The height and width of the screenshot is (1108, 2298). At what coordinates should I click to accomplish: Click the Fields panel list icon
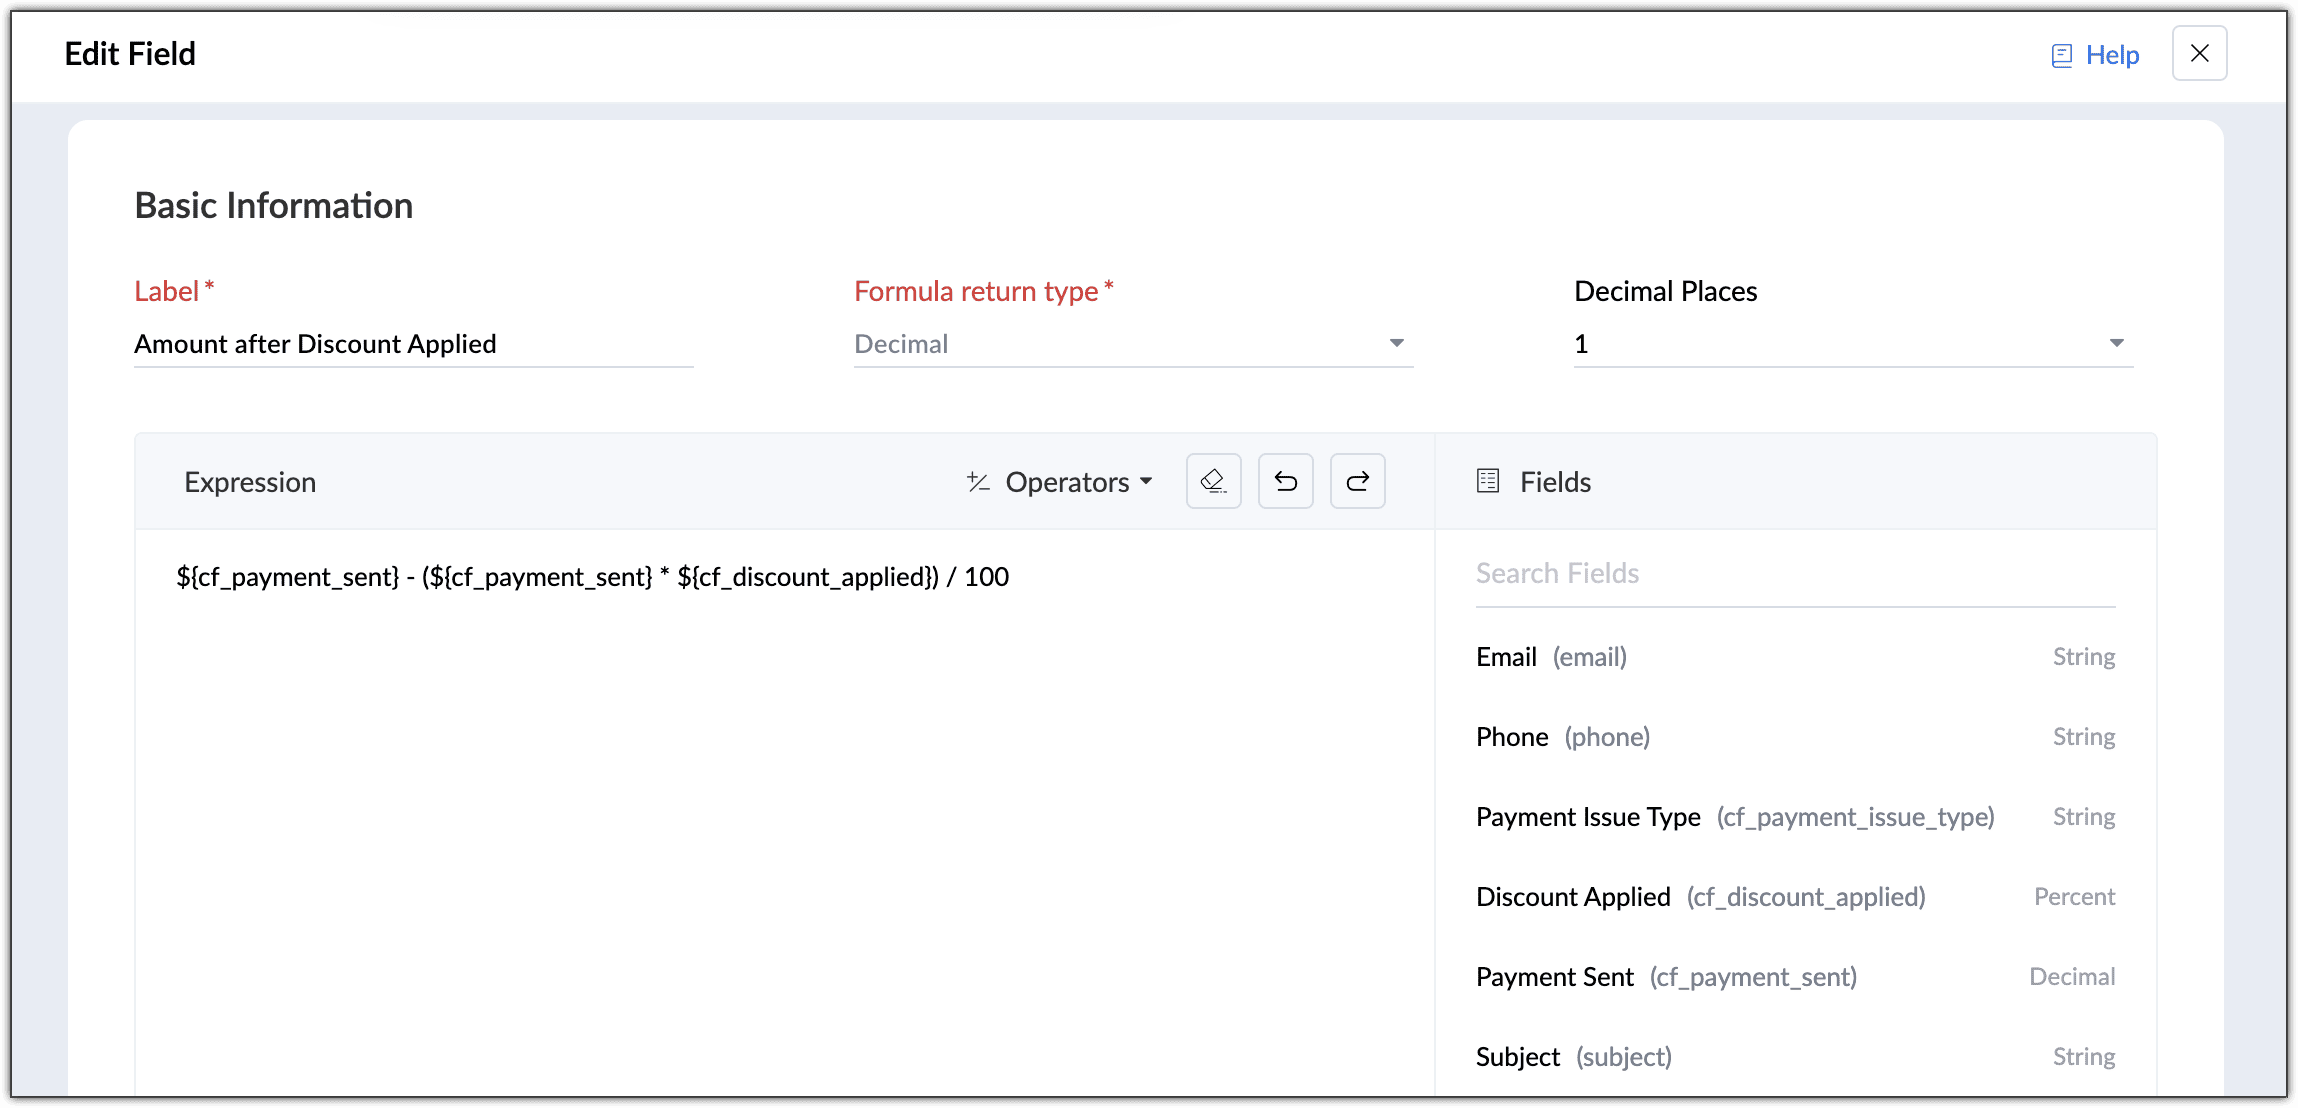pos(1488,481)
